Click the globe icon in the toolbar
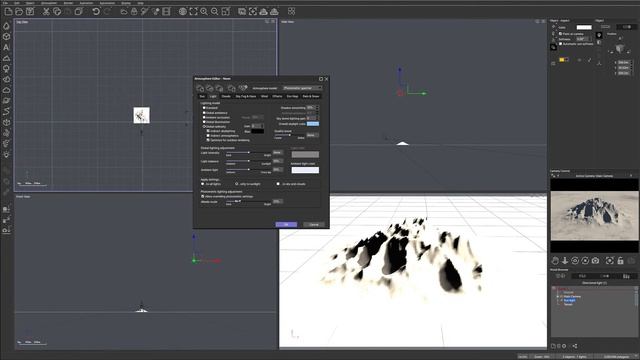 click(x=183, y=11)
